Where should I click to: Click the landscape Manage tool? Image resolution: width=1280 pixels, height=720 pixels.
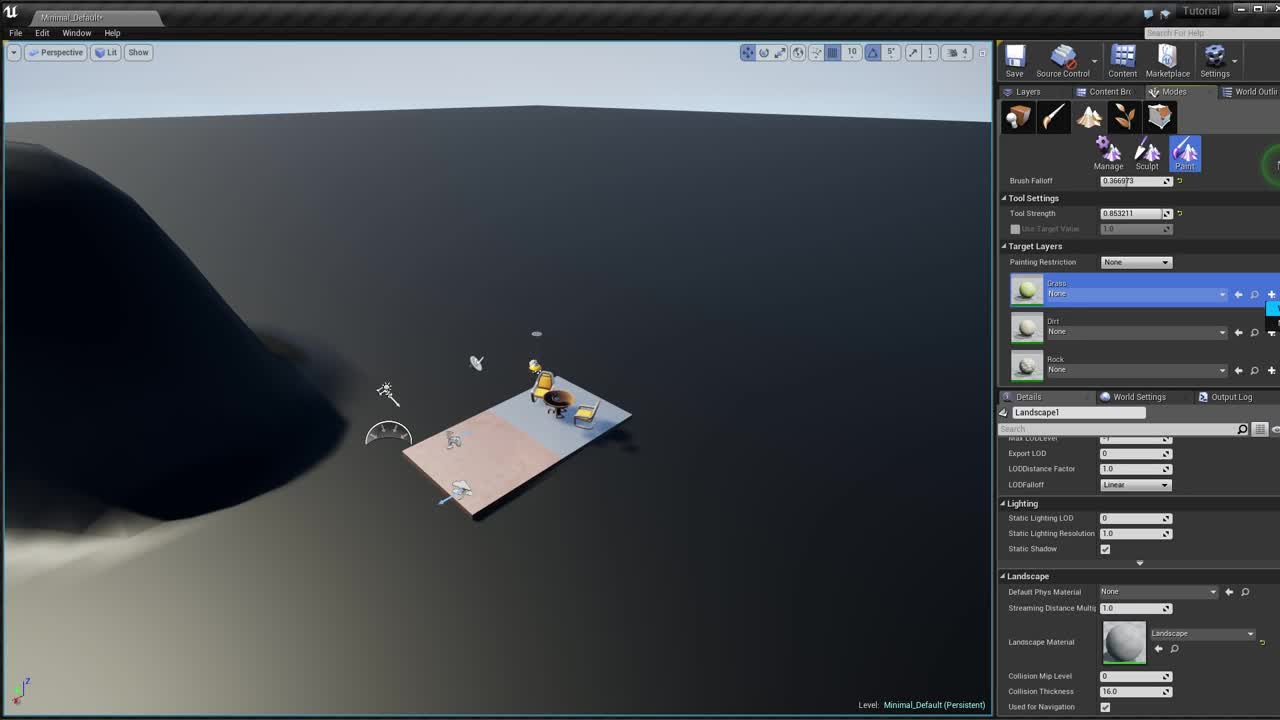click(x=1108, y=153)
